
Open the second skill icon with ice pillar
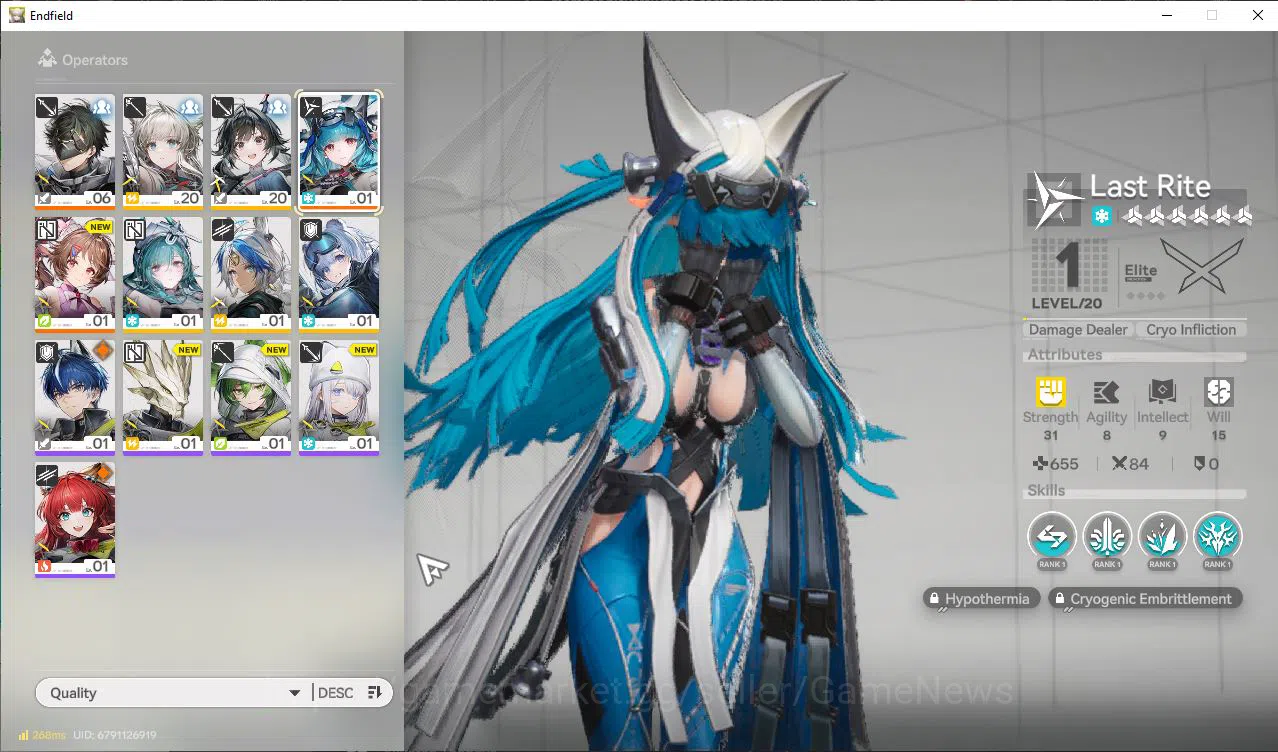[1107, 537]
